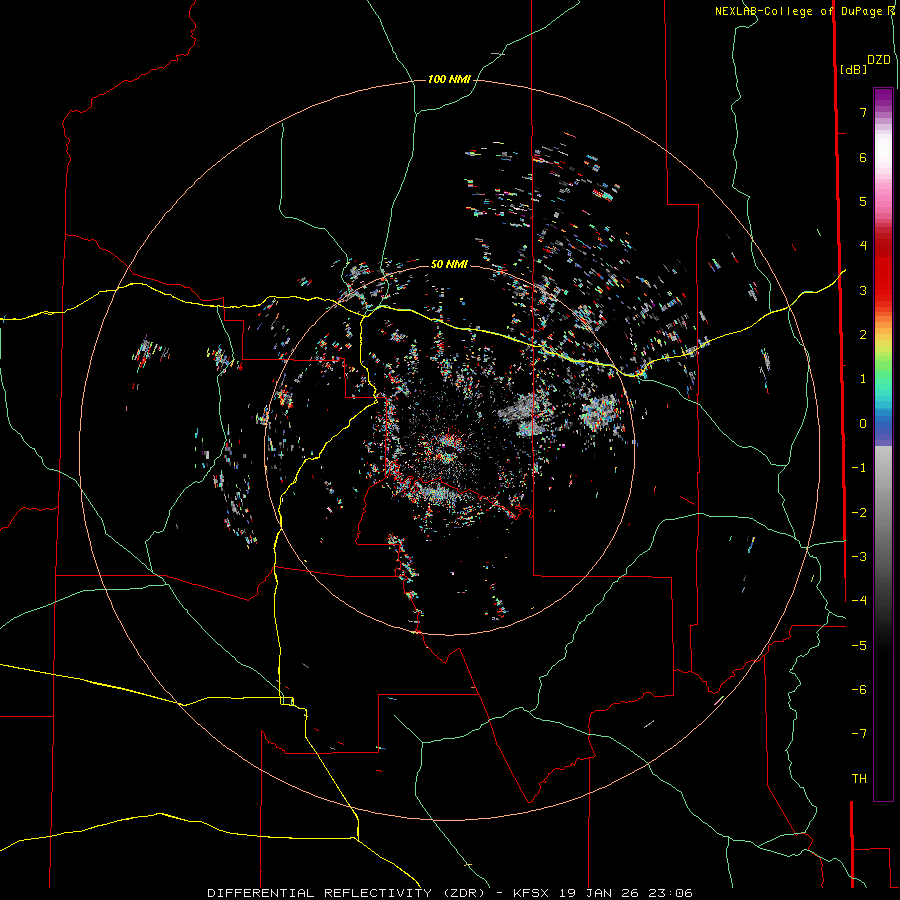900x900 pixels.
Task: Click the -7 value on the color scale
Action: pos(859,734)
